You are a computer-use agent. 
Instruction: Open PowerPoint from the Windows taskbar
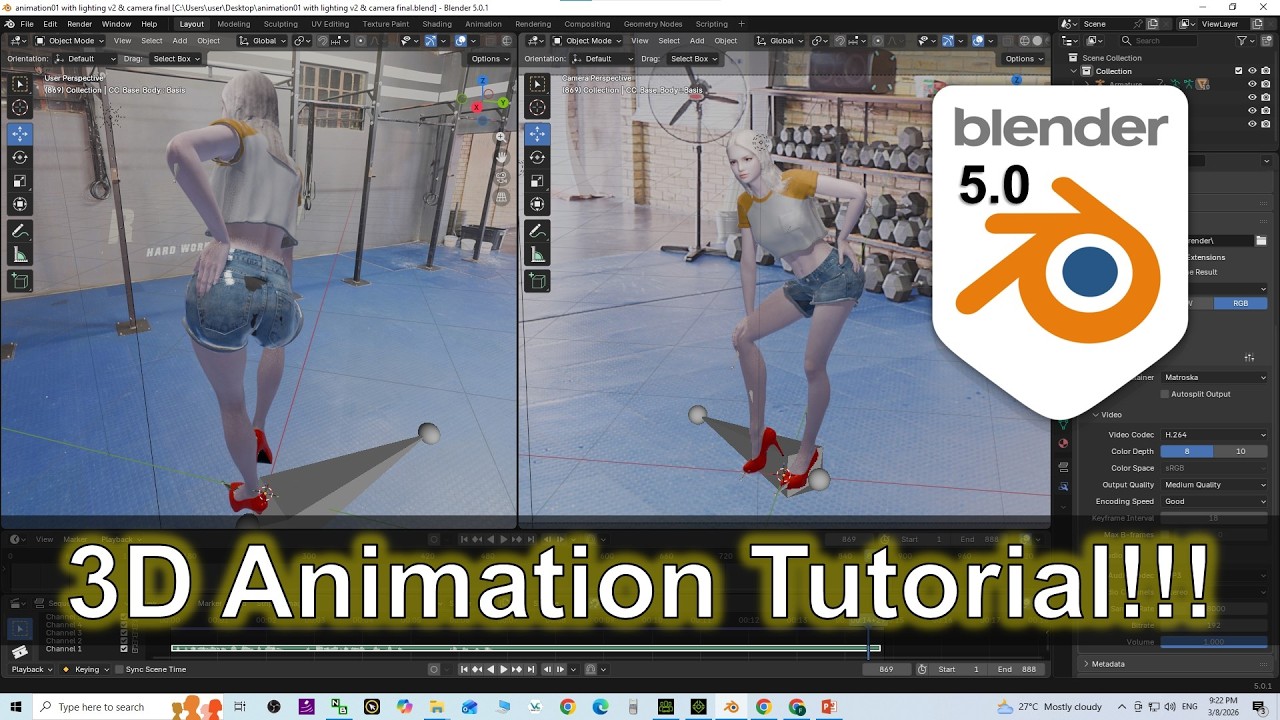click(x=828, y=707)
